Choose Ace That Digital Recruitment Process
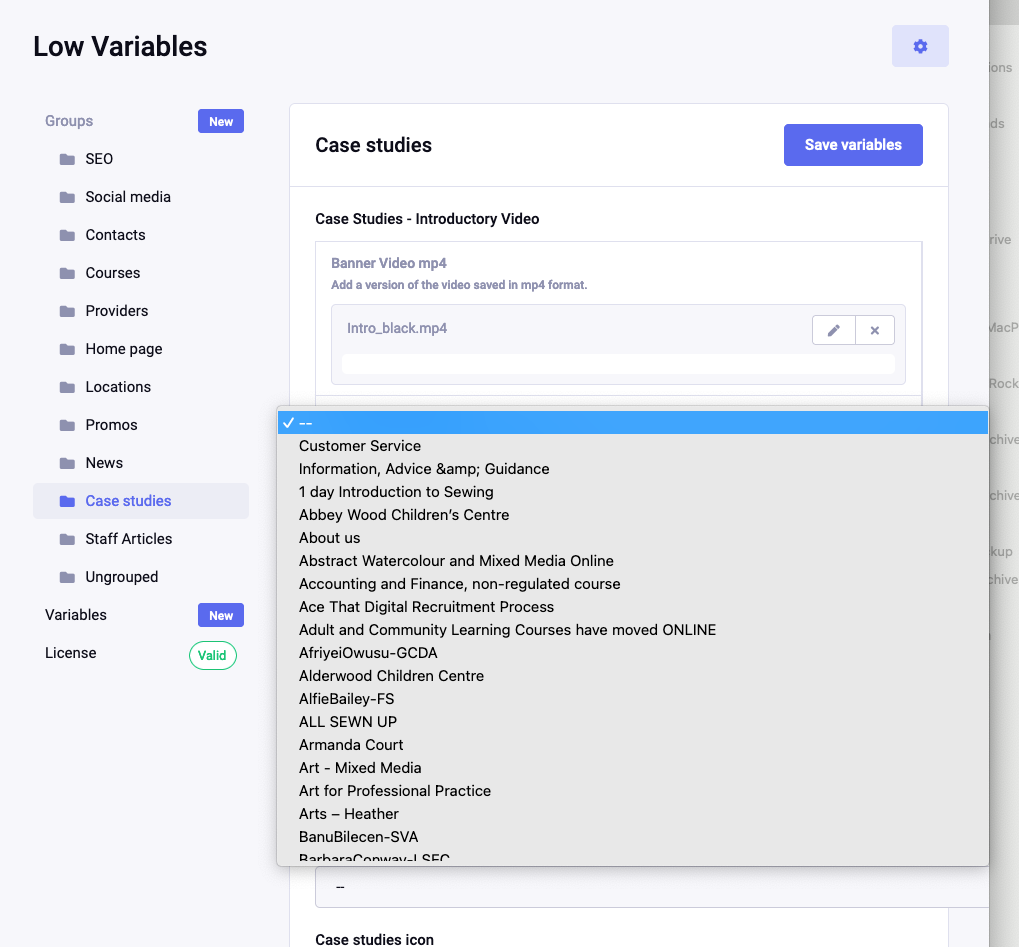1019x947 pixels. (633, 607)
